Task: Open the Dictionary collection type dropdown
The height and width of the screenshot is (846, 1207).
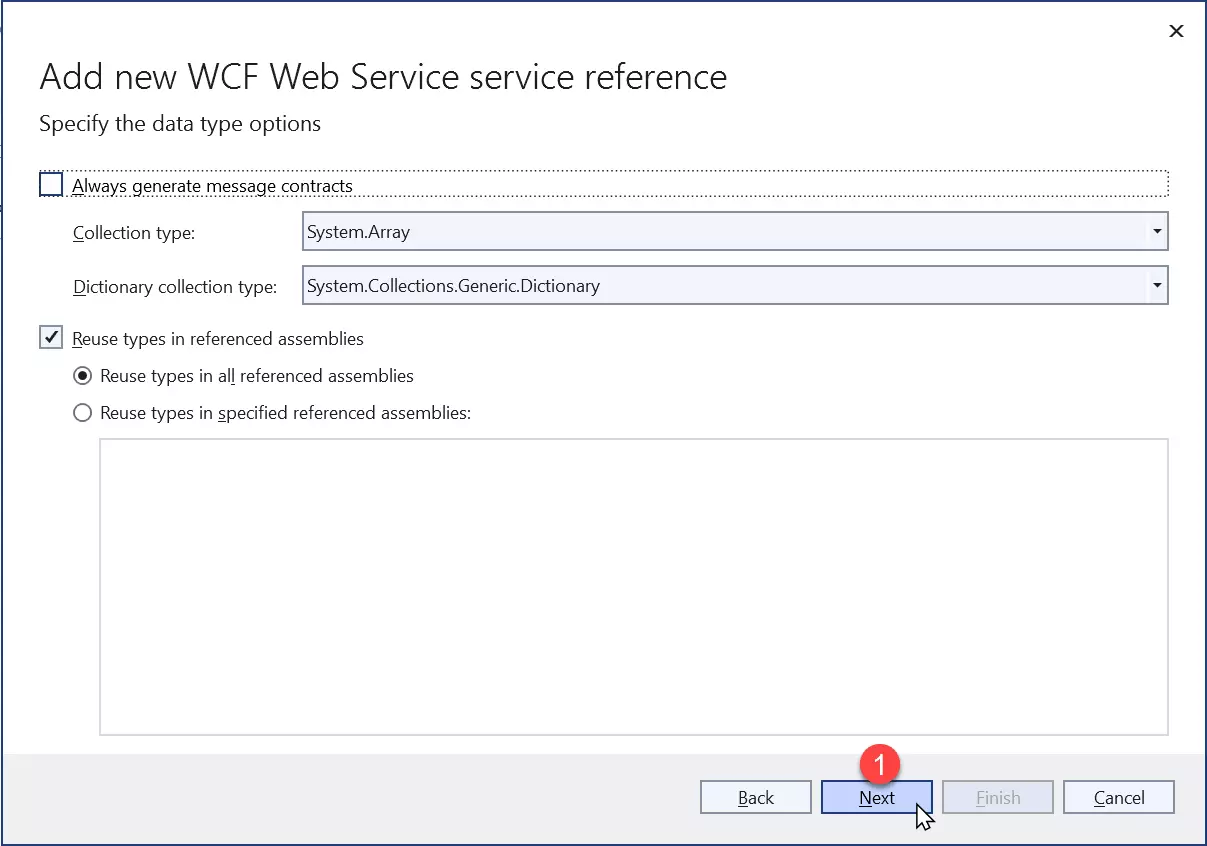Action: (x=735, y=285)
